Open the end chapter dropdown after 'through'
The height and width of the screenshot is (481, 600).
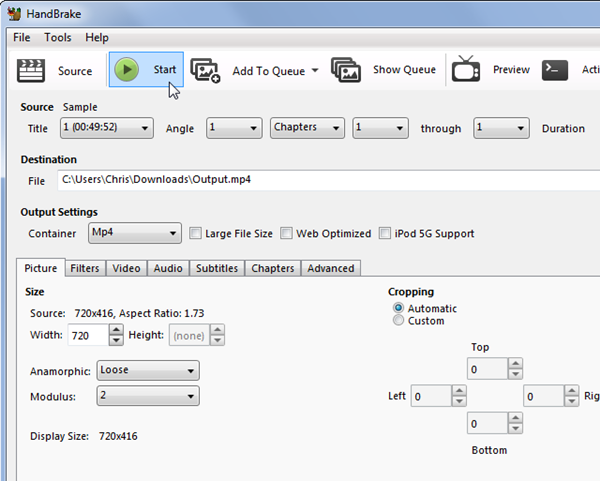(x=501, y=128)
